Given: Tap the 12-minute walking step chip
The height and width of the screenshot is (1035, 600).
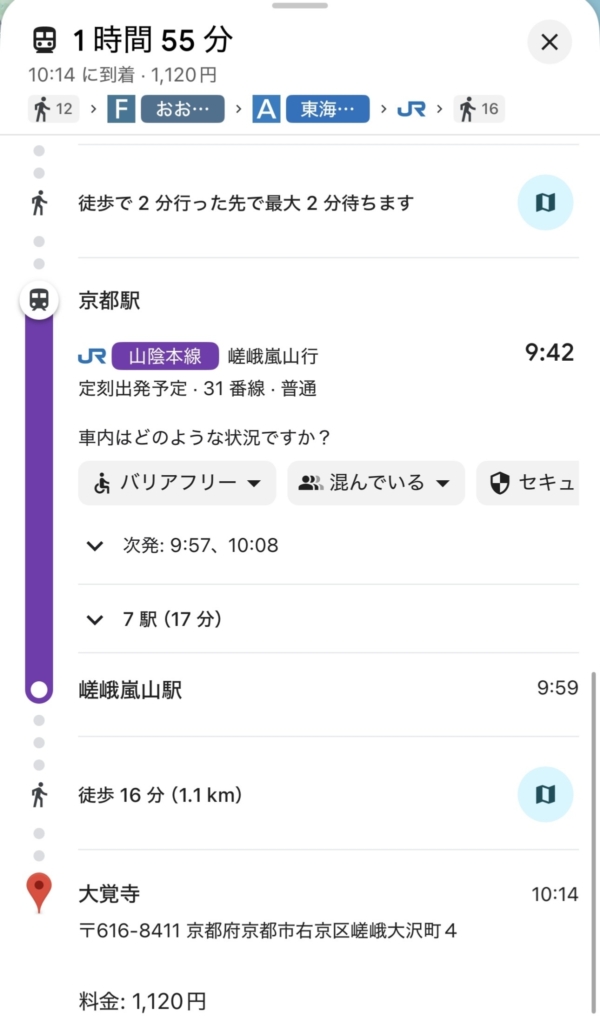Looking at the screenshot, I should click(54, 109).
